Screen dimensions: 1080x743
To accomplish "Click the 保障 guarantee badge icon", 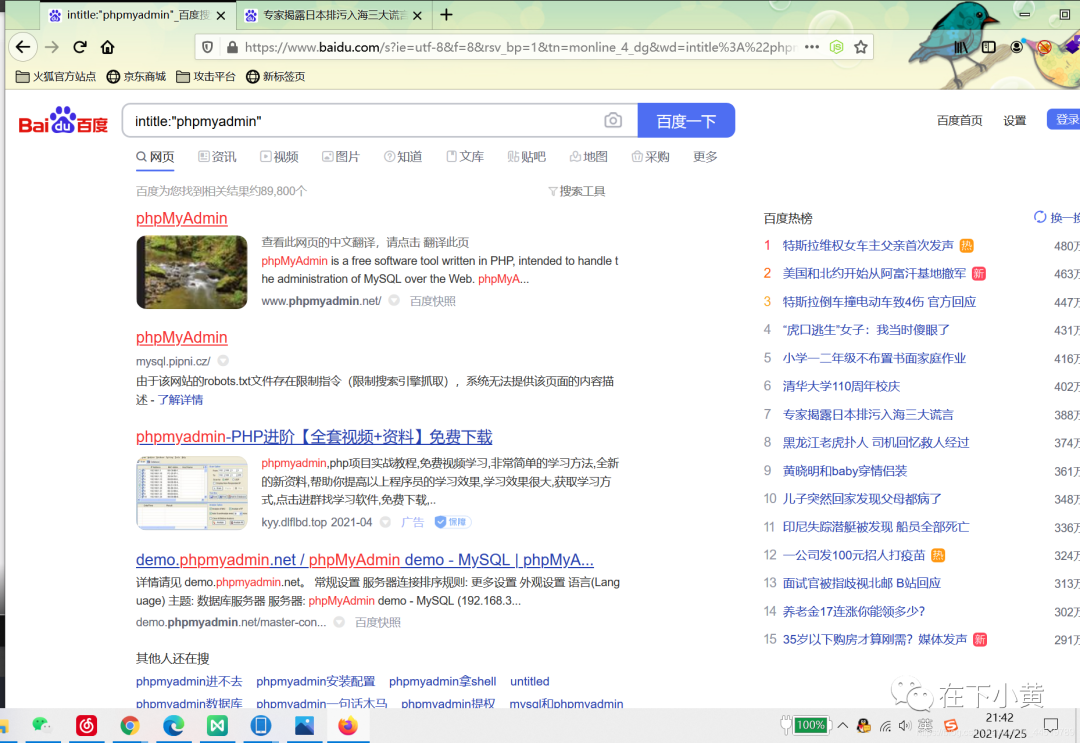I will [x=451, y=522].
